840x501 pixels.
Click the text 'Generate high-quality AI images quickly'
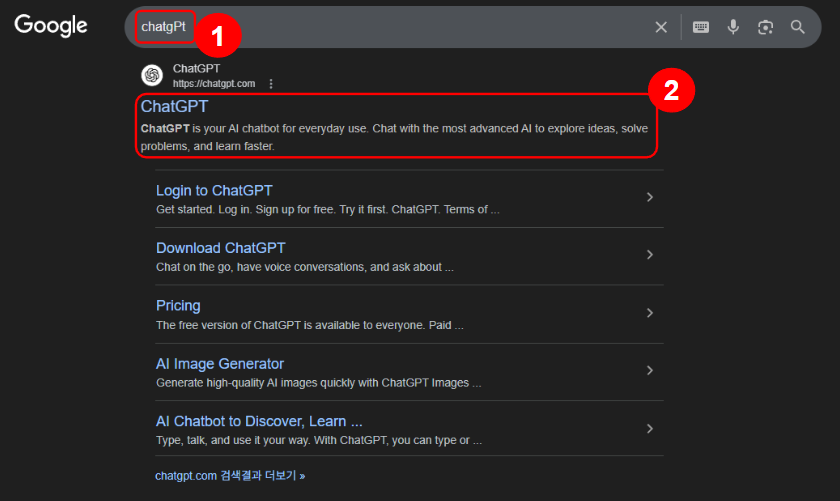(x=257, y=383)
